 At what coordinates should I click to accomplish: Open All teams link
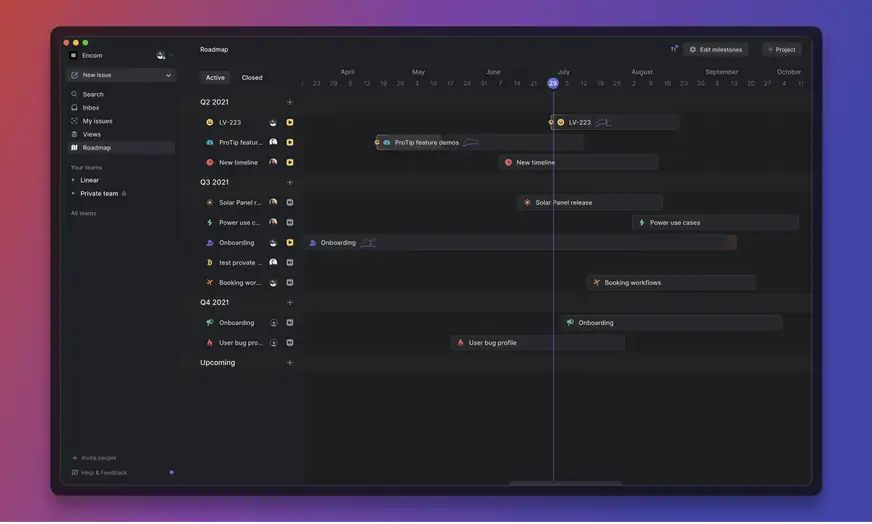[83, 214]
